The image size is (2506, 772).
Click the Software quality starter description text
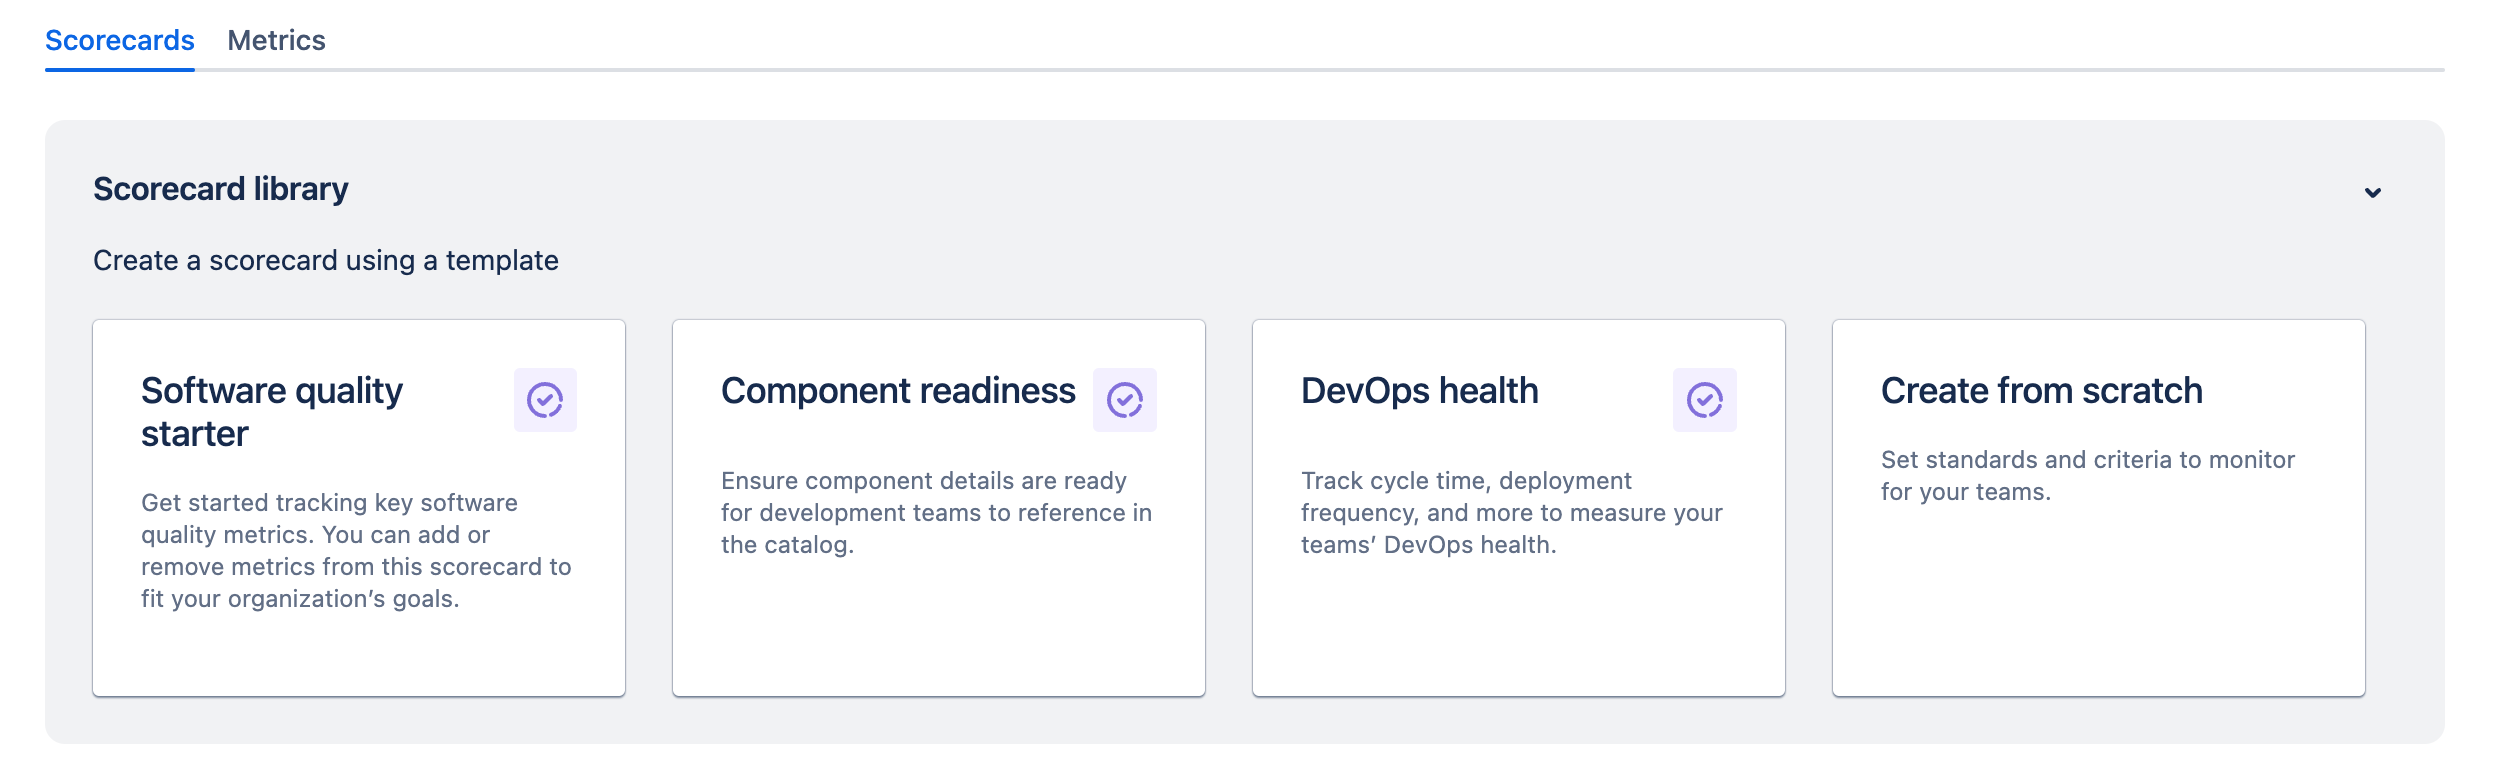pyautogui.click(x=356, y=551)
